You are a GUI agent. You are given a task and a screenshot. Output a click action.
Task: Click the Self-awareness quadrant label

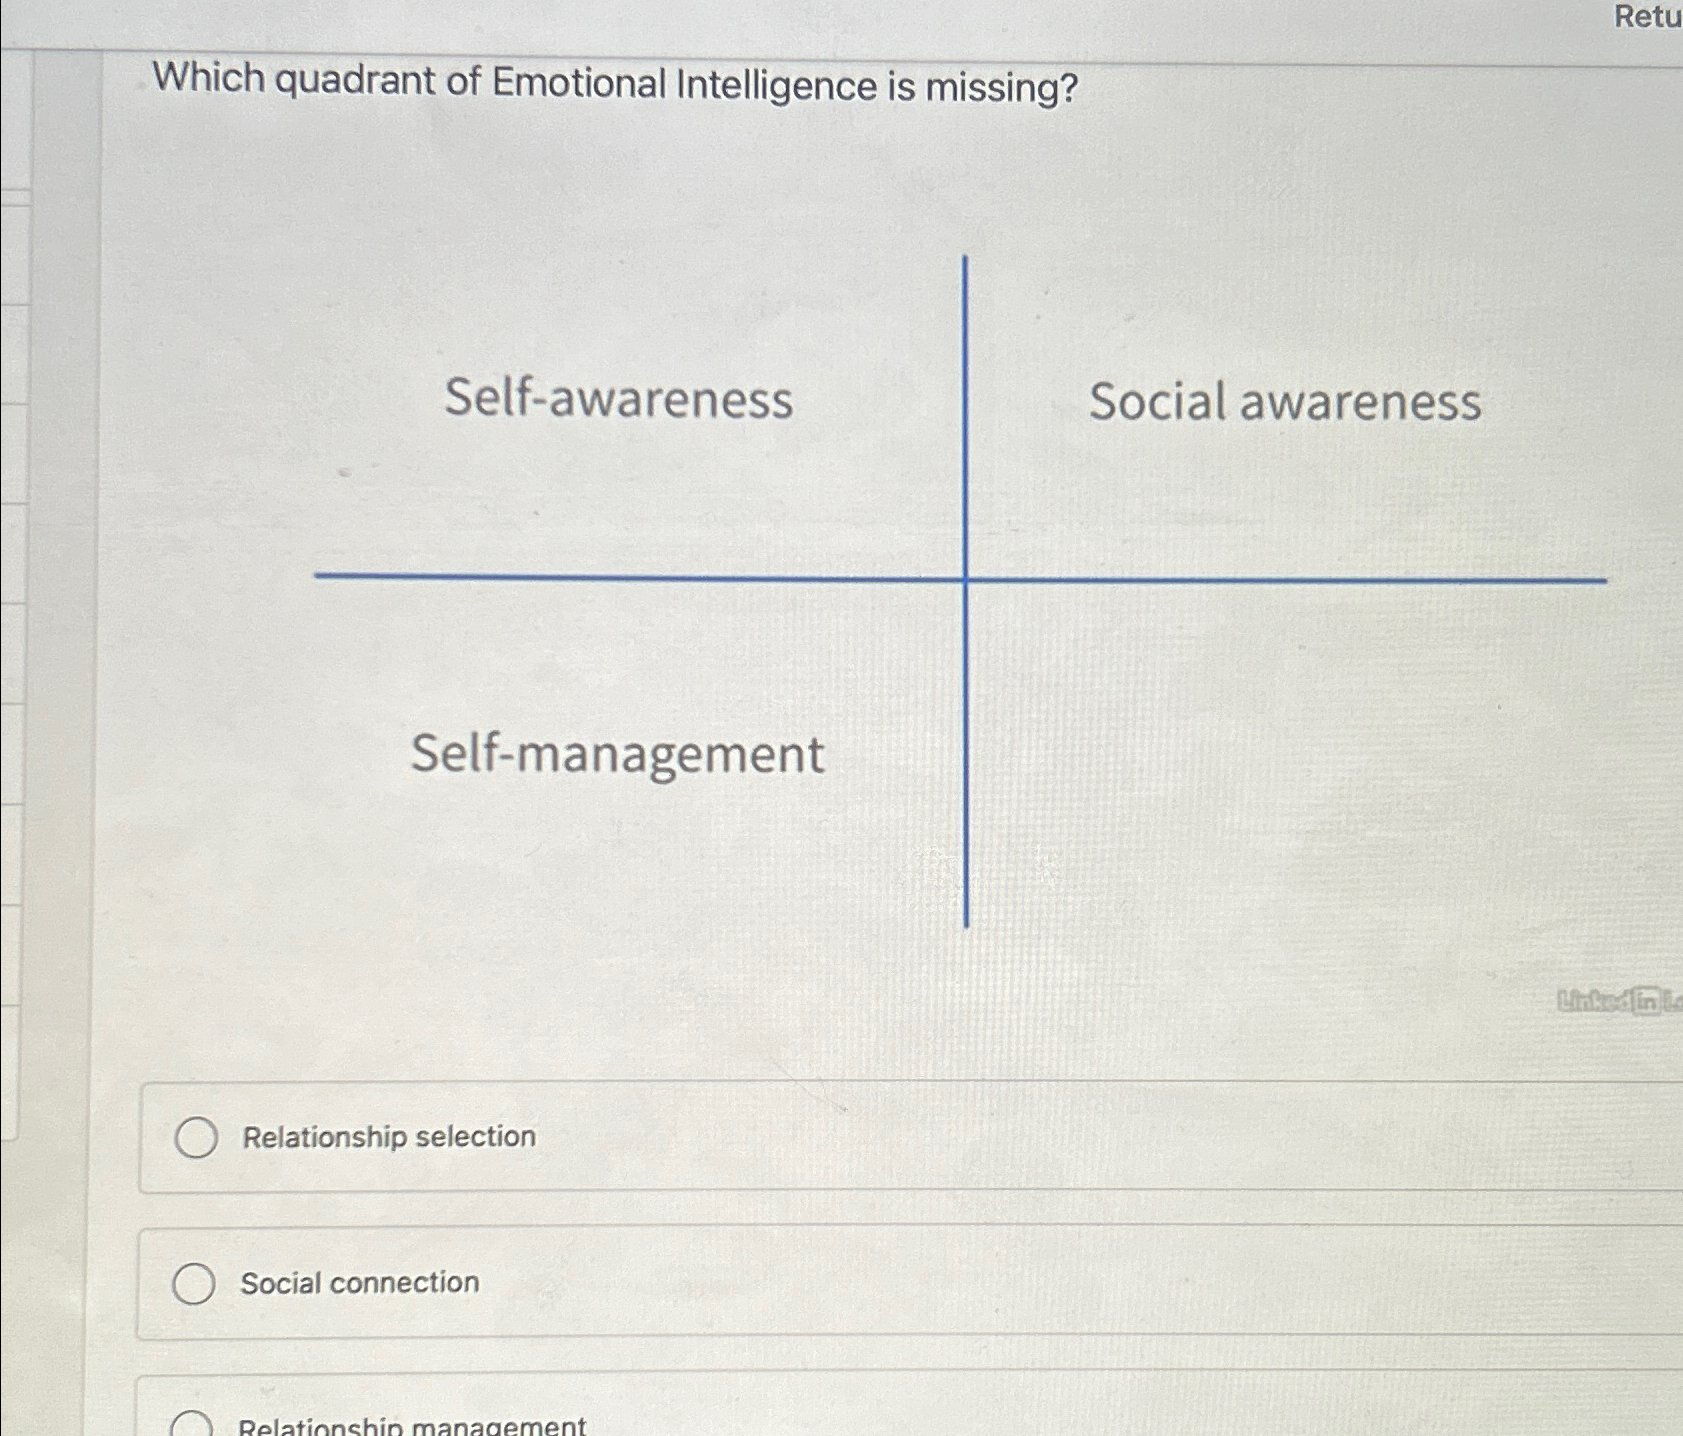619,401
